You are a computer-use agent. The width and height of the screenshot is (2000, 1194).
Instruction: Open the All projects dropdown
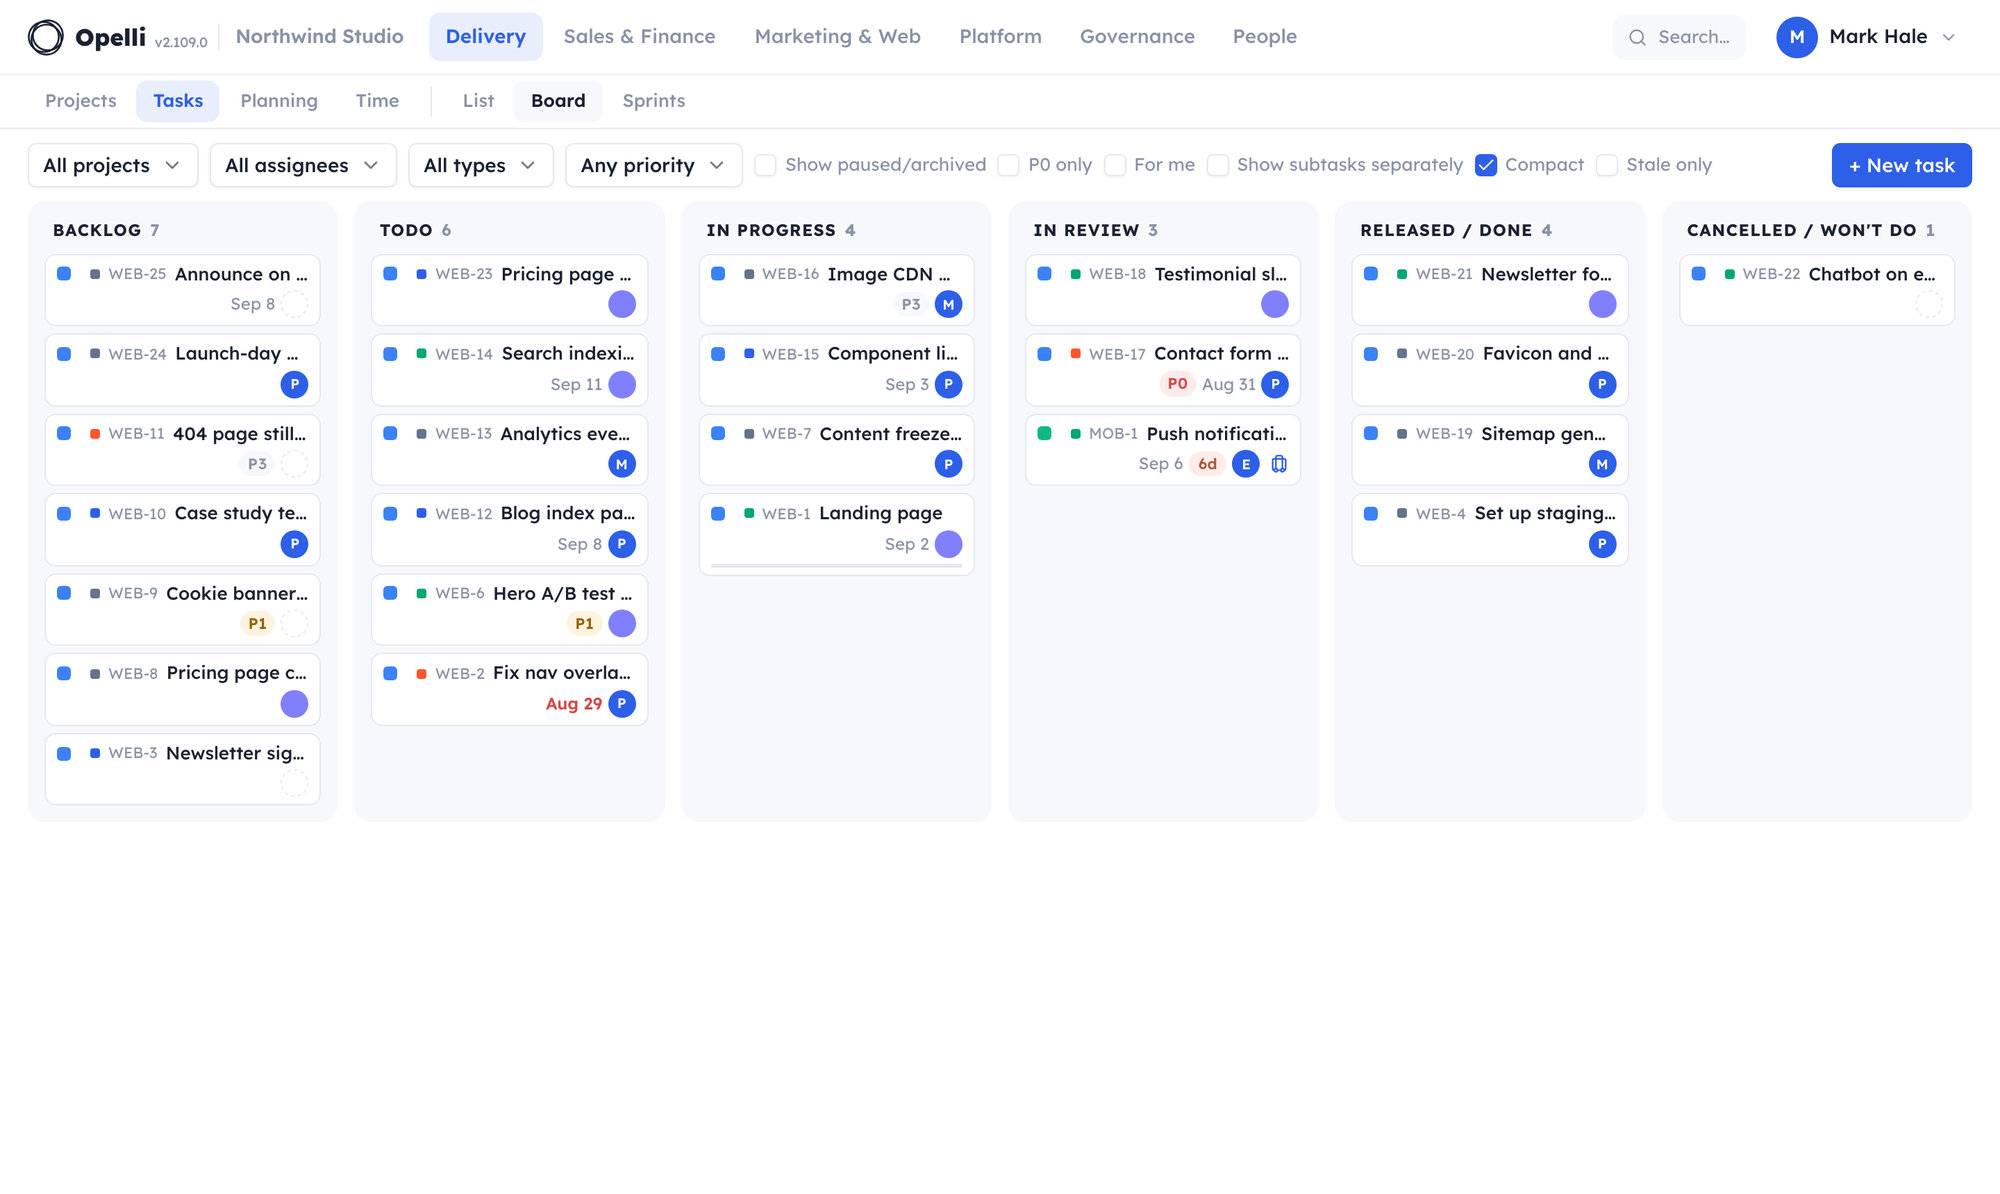pyautogui.click(x=113, y=165)
